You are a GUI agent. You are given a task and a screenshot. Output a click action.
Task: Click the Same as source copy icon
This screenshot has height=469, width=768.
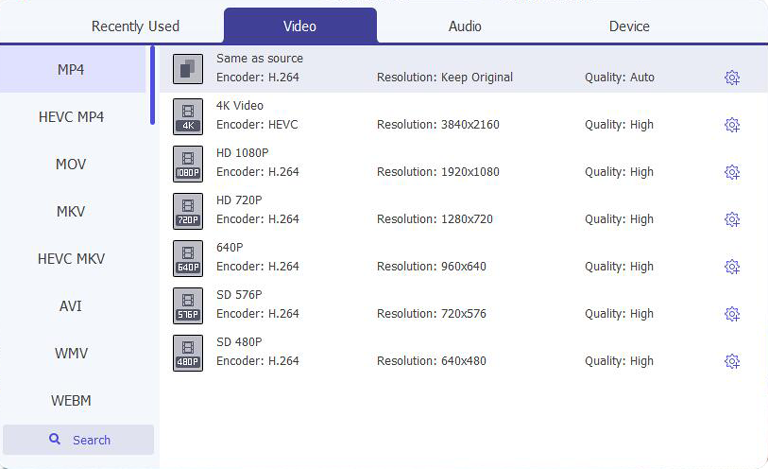(188, 69)
